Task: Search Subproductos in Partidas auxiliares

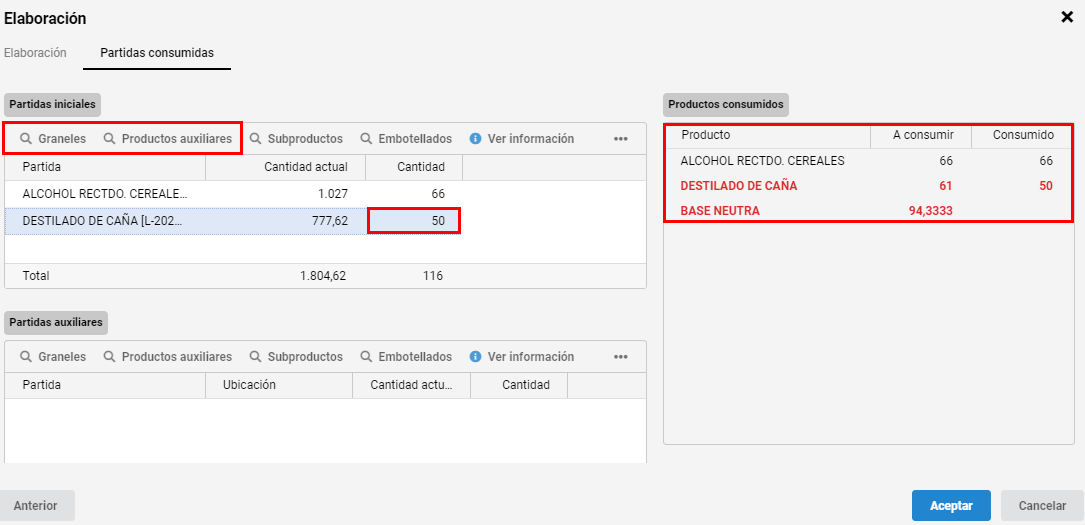Action: click(296, 356)
